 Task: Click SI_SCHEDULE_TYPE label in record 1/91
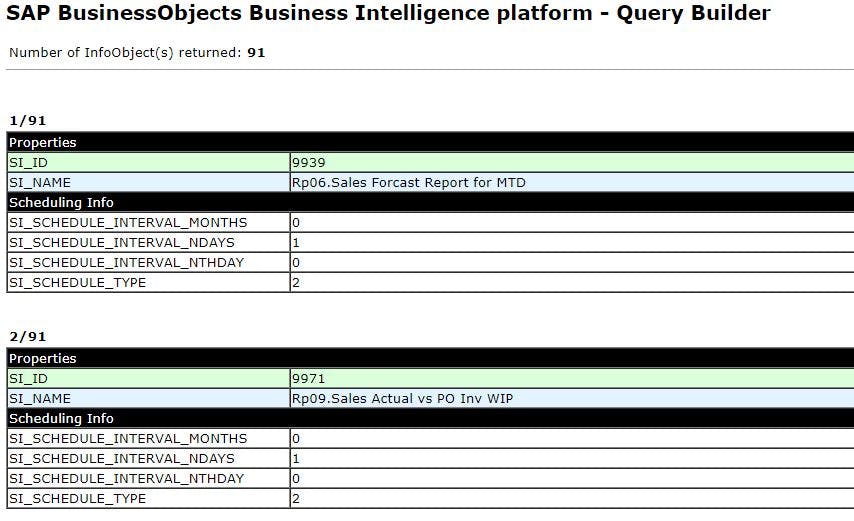pos(77,283)
